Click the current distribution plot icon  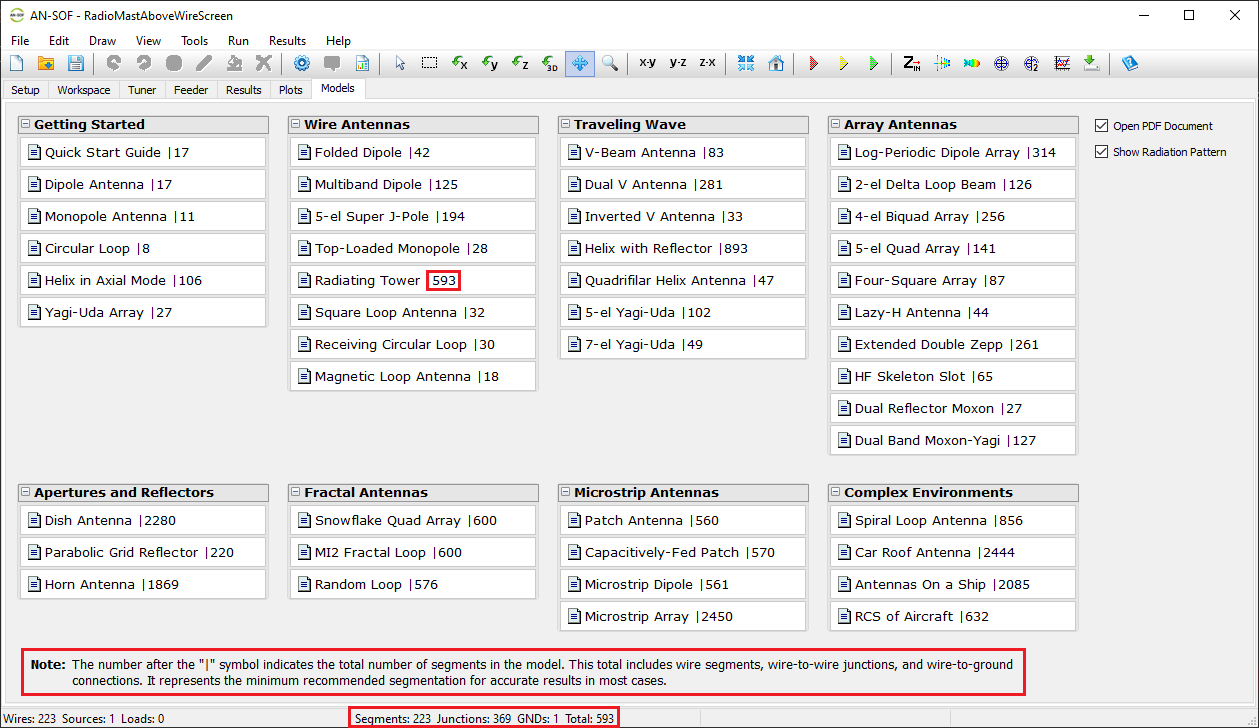pos(942,63)
